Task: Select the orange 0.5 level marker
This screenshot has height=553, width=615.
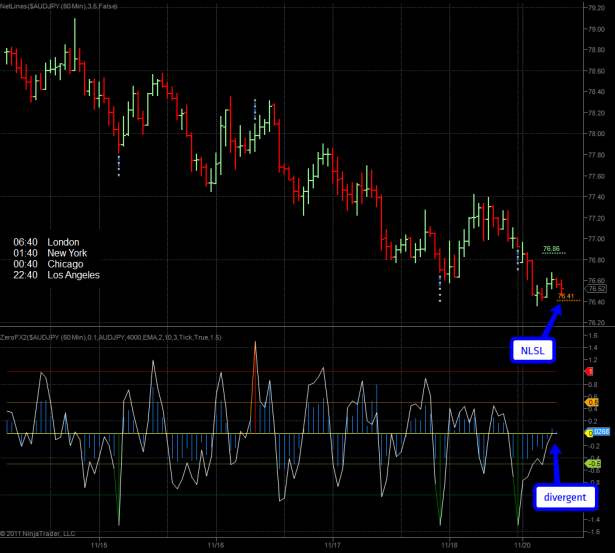Action: [592, 402]
